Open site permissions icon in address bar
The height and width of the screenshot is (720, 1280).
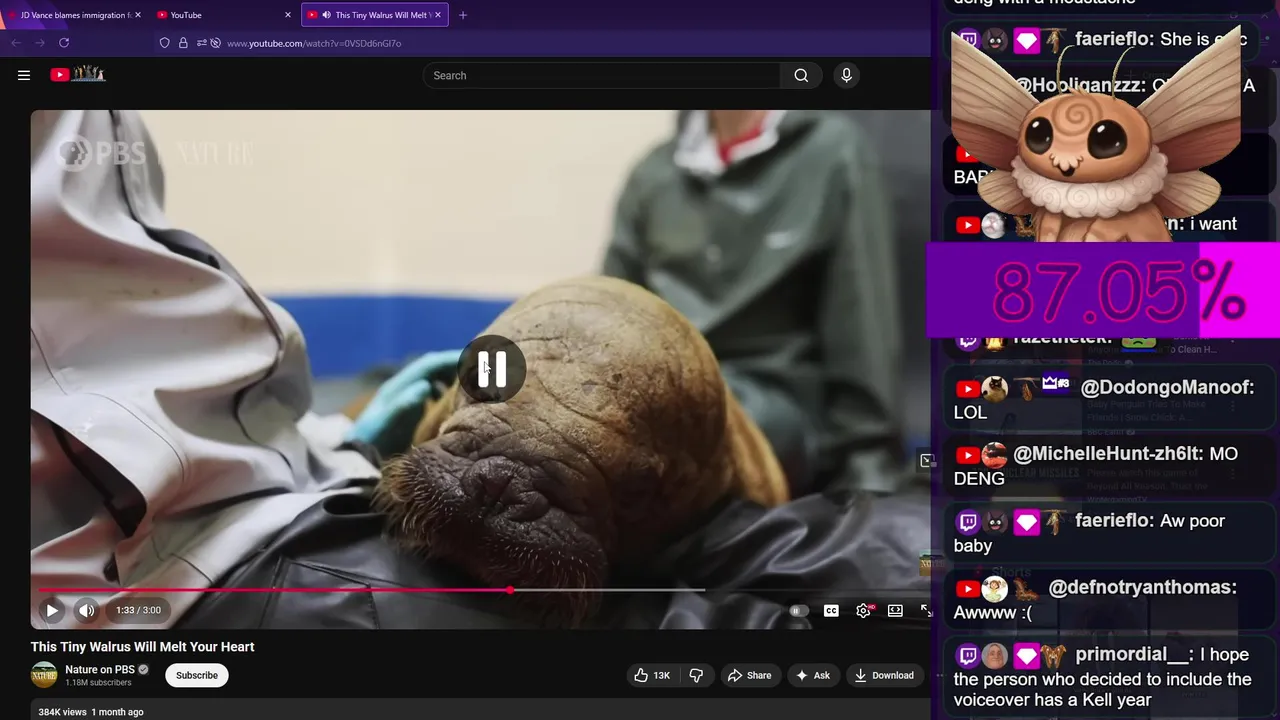click(x=201, y=43)
